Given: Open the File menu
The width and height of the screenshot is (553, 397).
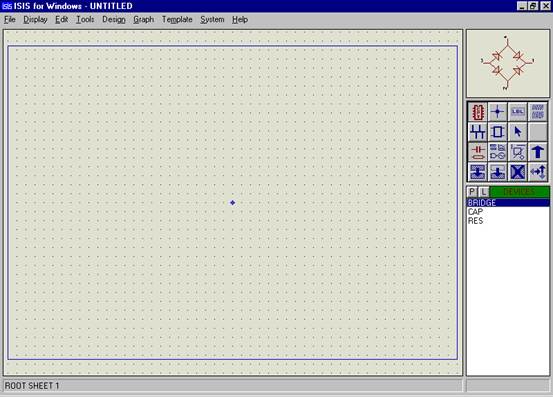Looking at the screenshot, I should pos(10,20).
